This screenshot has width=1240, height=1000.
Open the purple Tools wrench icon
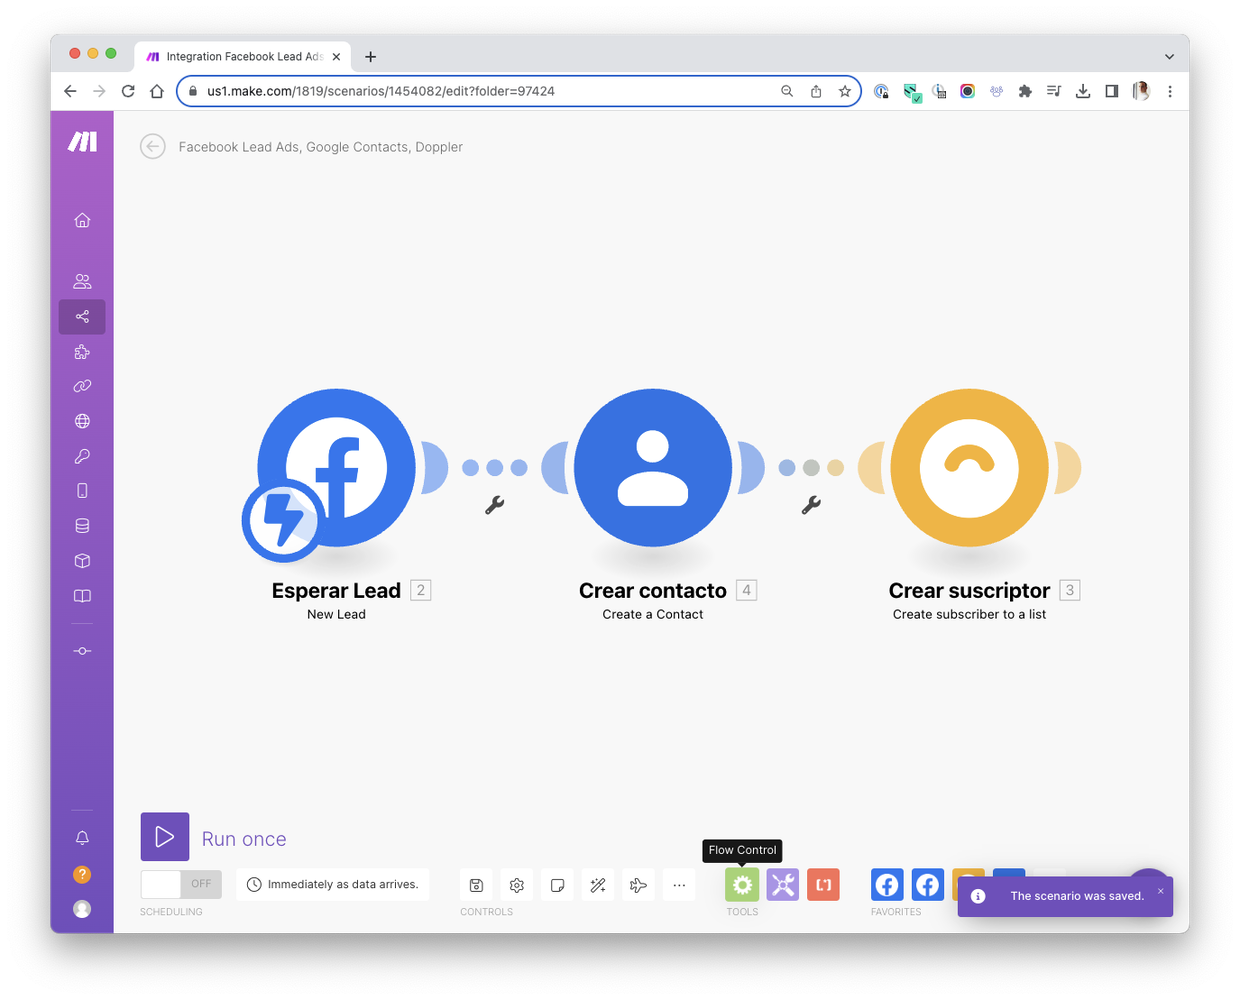click(783, 885)
